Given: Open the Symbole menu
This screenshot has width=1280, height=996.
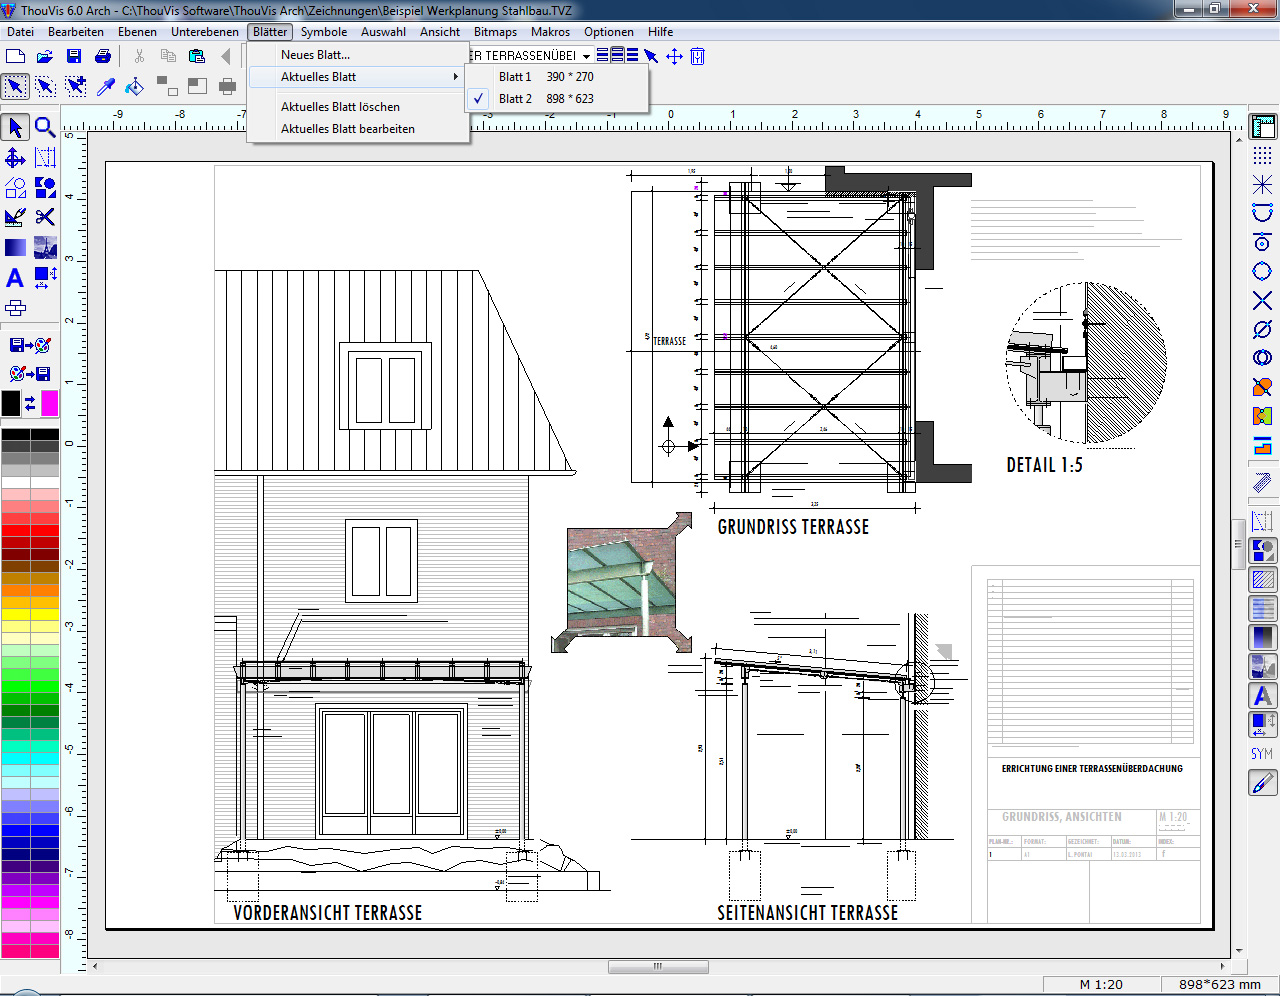Looking at the screenshot, I should click(324, 32).
